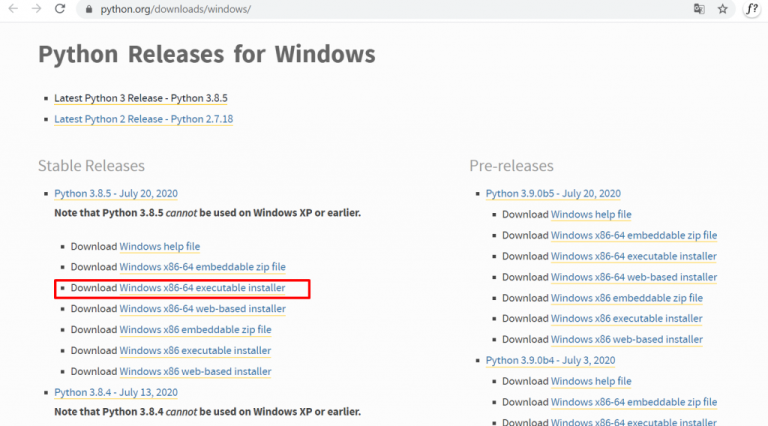Click the python.org address bar
768x426 pixels.
click(382, 9)
